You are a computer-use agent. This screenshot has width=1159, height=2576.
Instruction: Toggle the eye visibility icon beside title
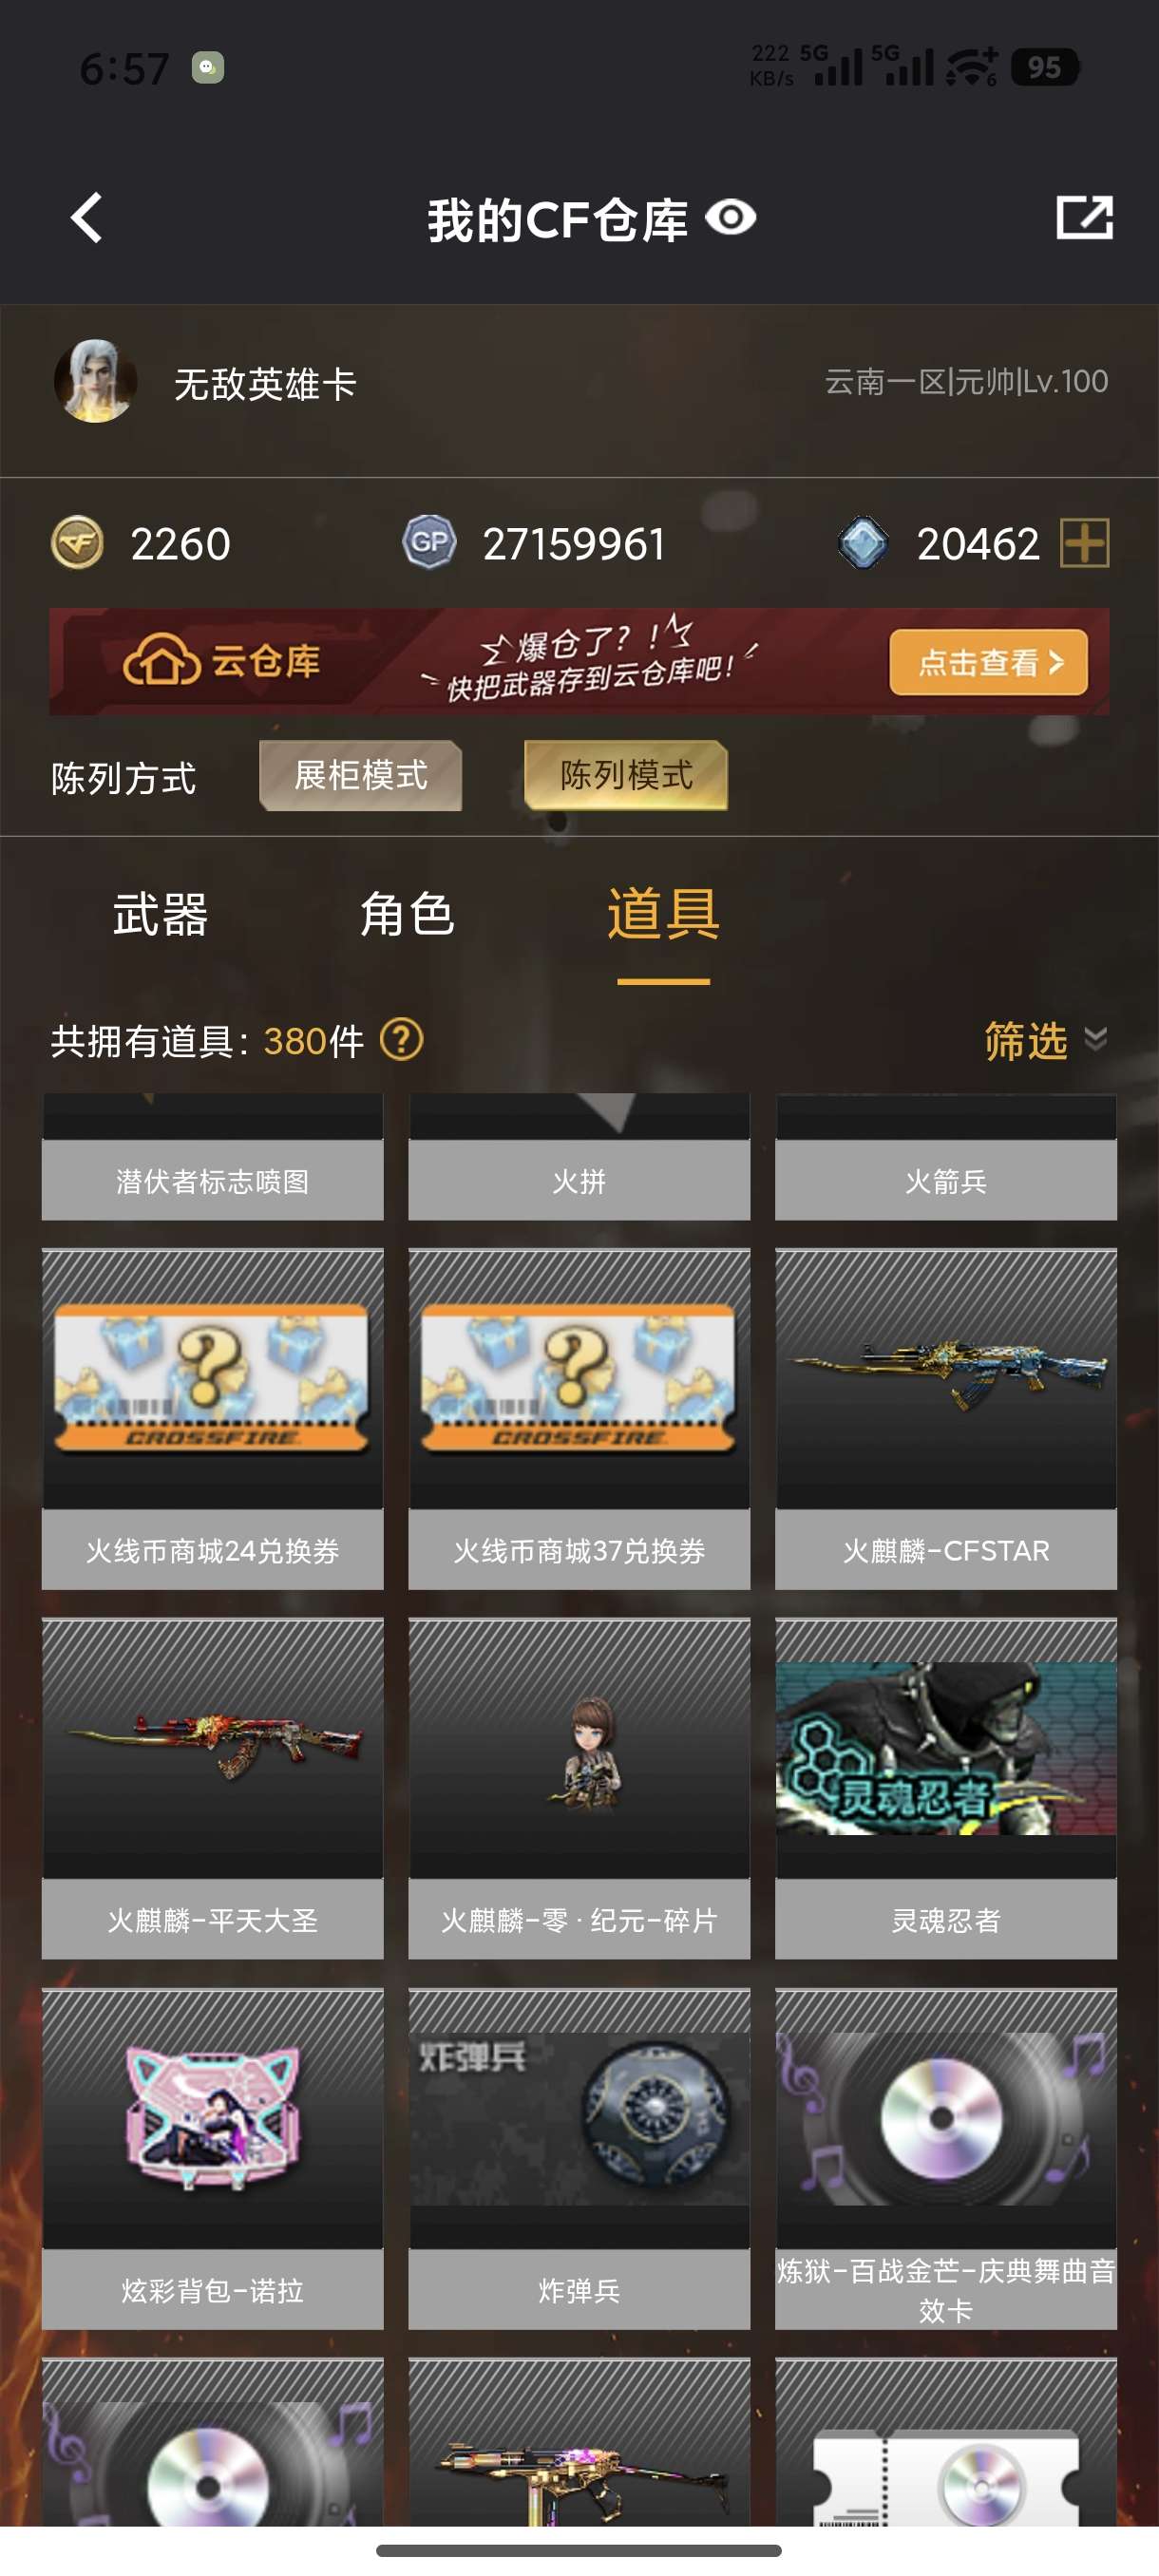[x=730, y=218]
